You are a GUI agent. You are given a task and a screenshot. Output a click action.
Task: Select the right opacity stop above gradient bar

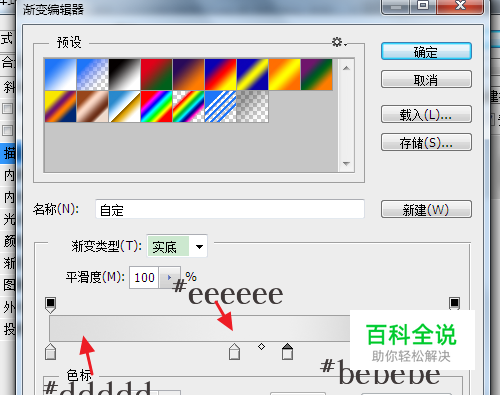[454, 304]
